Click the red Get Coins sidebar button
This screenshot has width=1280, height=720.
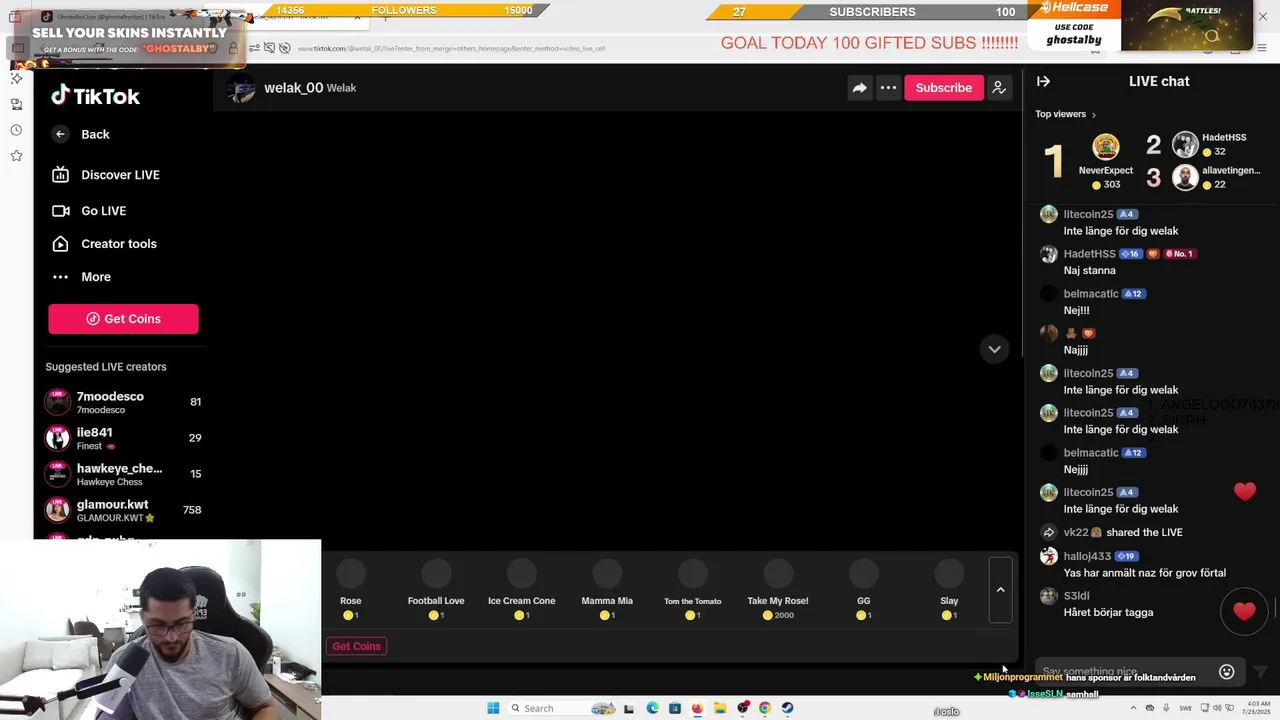123,319
